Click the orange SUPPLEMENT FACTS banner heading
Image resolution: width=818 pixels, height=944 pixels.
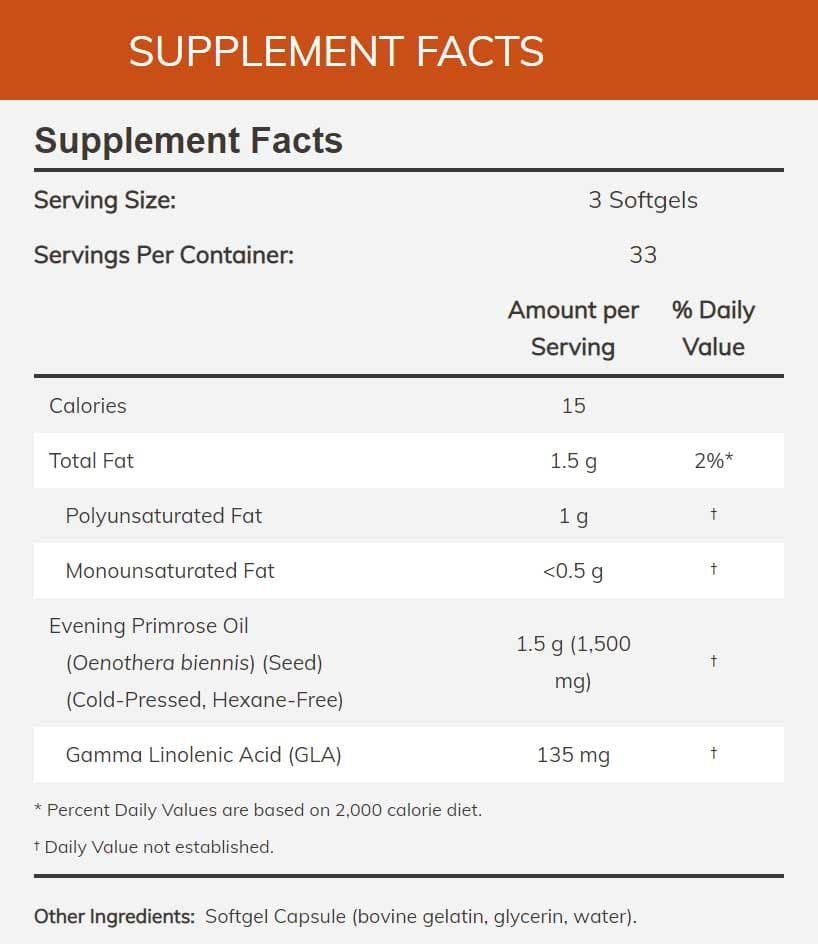pos(336,51)
